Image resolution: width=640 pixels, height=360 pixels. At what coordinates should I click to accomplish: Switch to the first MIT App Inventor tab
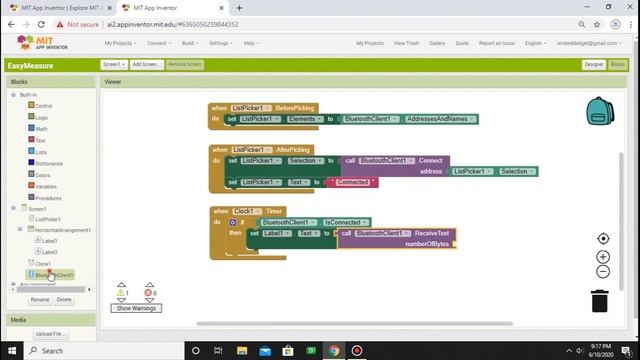click(x=60, y=8)
